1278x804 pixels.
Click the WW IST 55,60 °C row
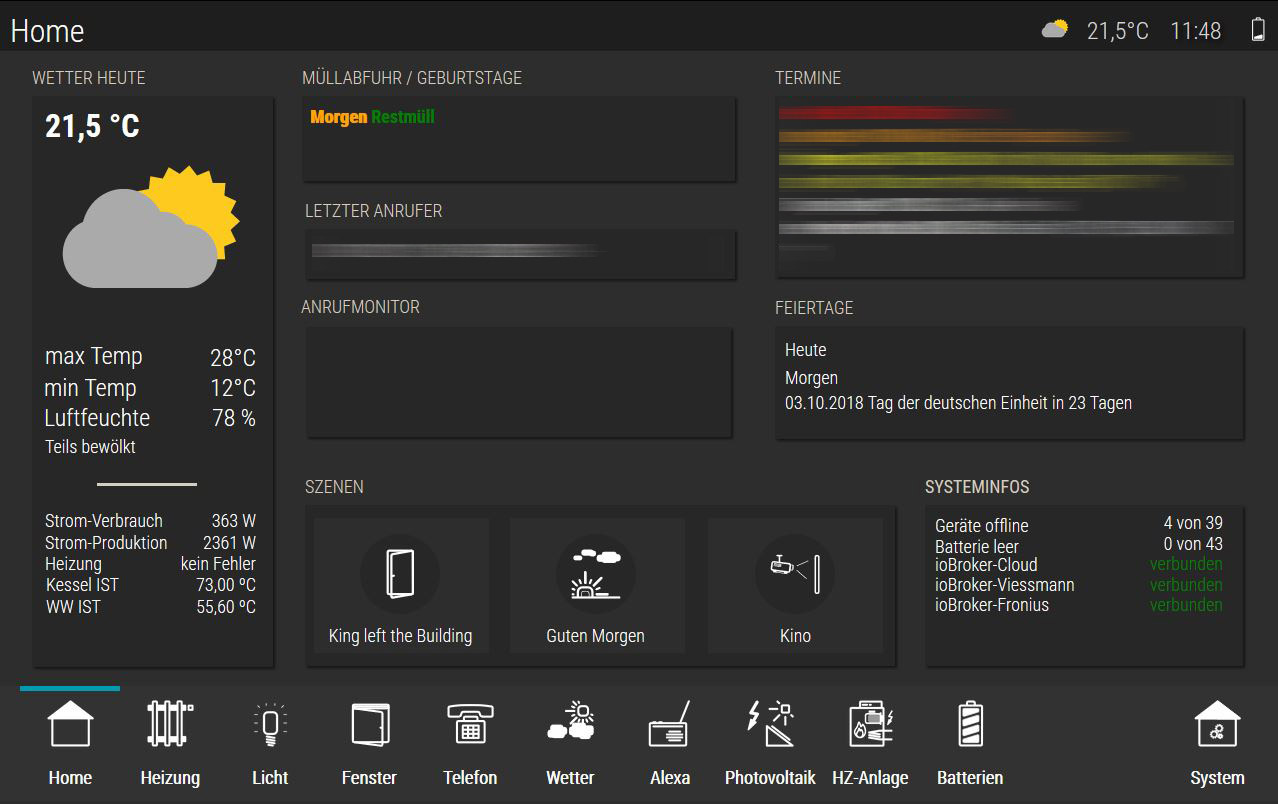[150, 607]
